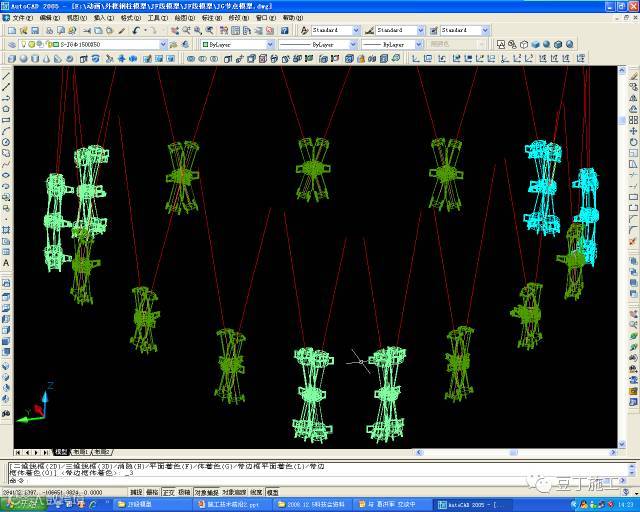Click the green ByLayer color swatch

pyautogui.click(x=206, y=45)
